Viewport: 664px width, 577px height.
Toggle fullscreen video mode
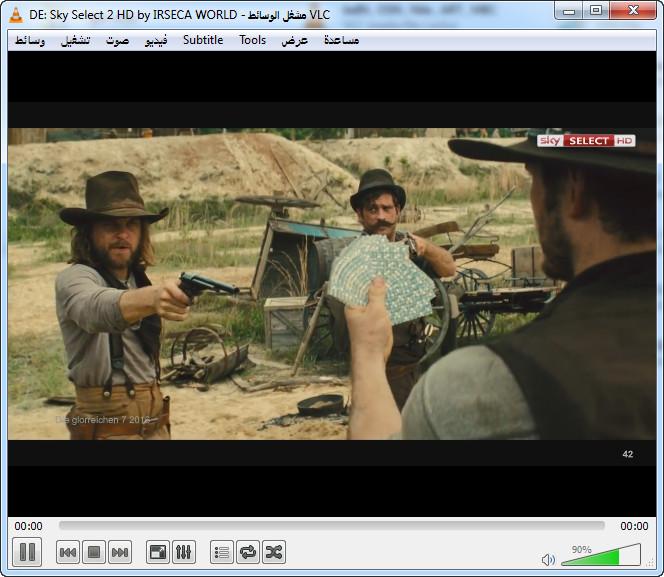pos(158,552)
